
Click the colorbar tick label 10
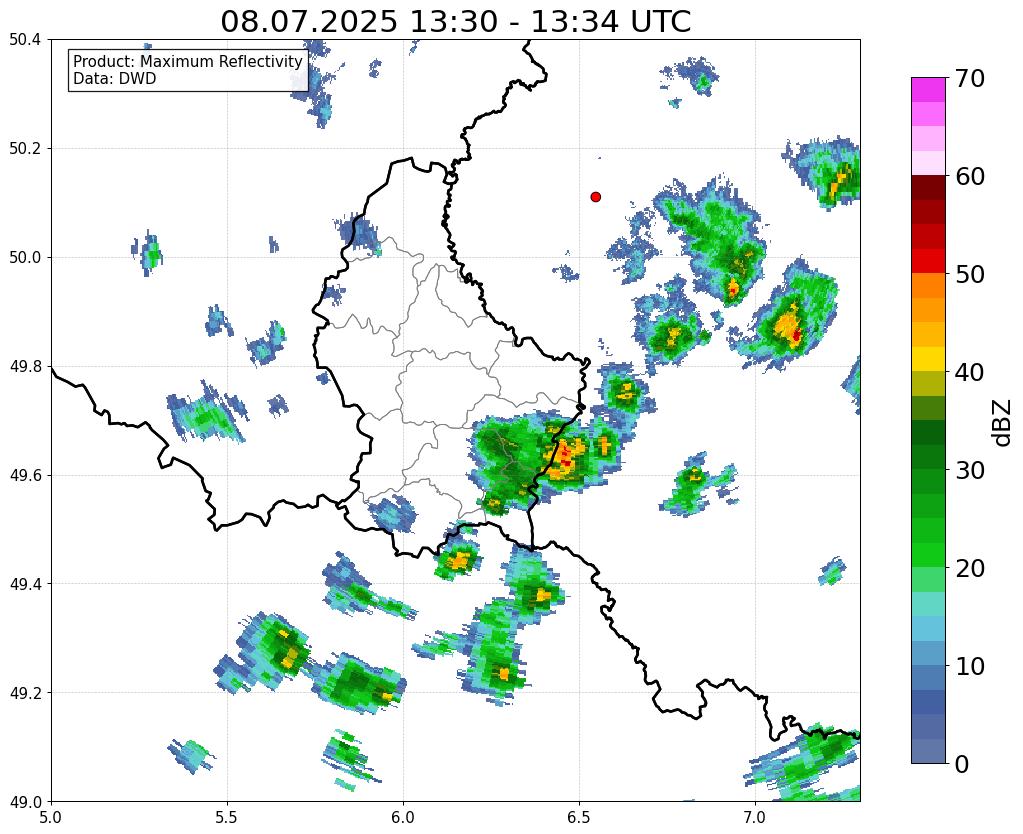970,666
